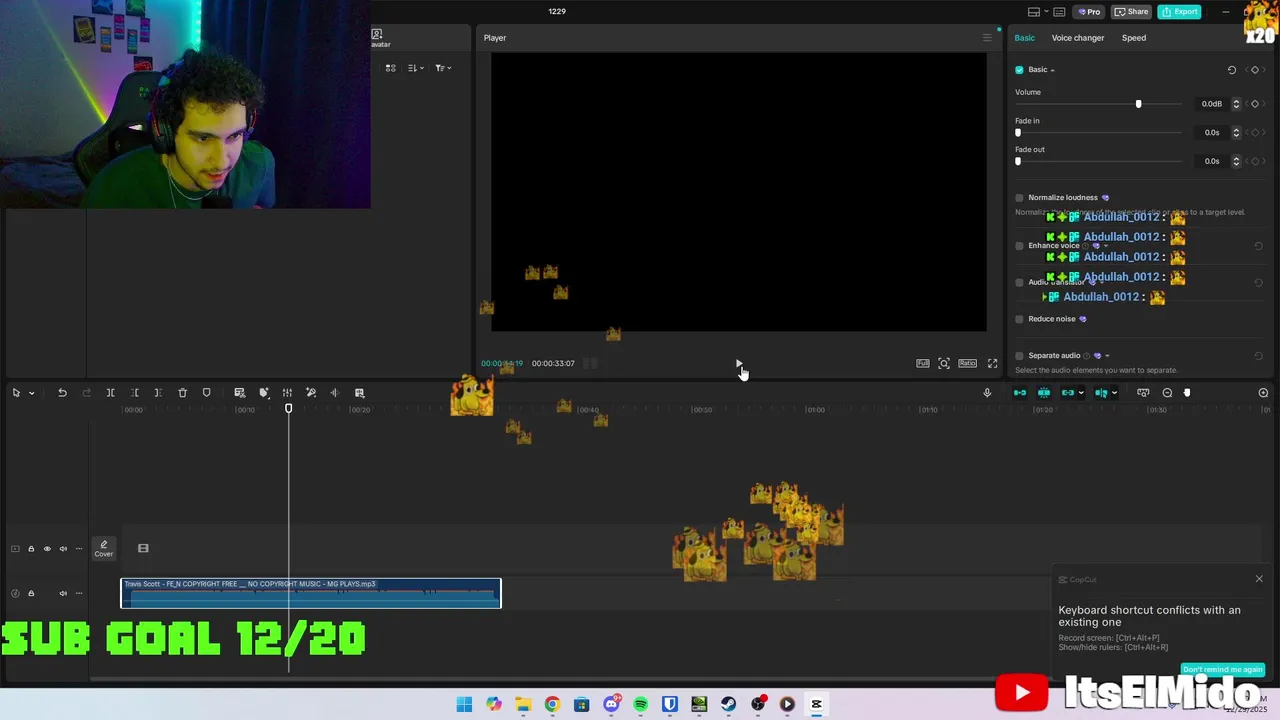
Task: Reset the Basic section settings
Action: [1232, 70]
